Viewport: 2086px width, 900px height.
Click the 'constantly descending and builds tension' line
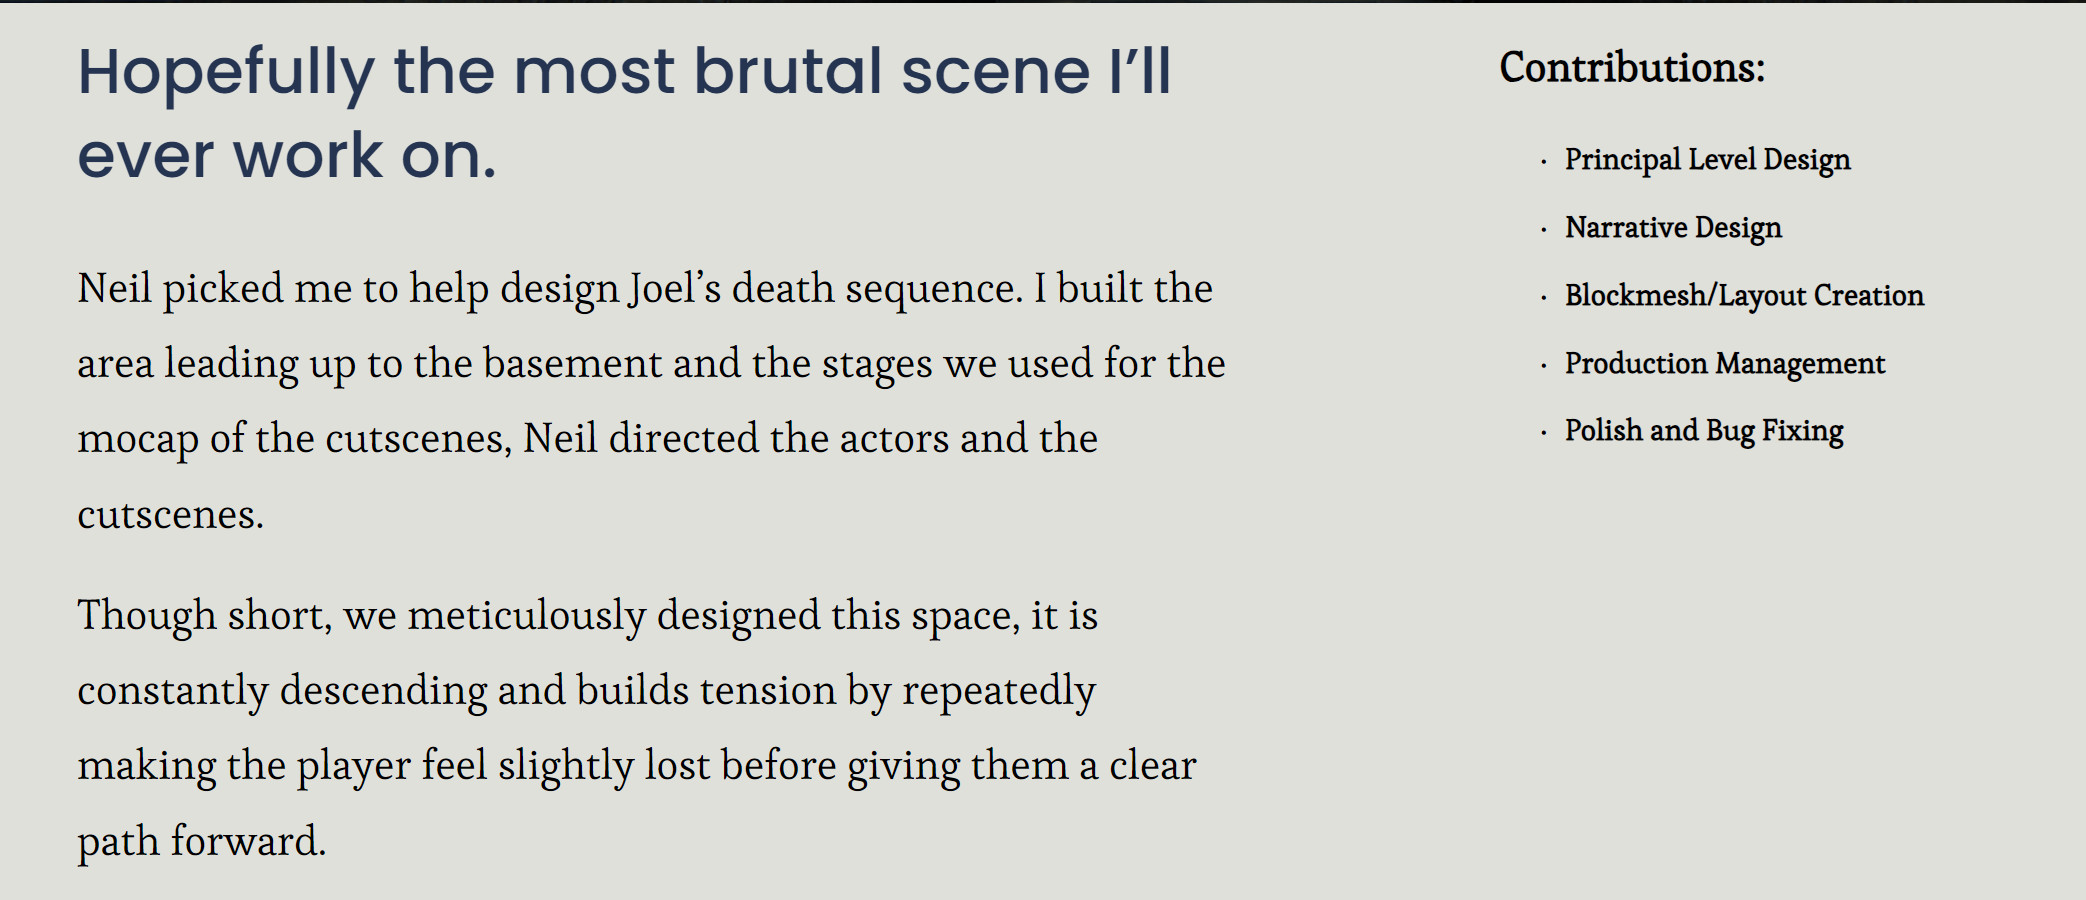(587, 691)
